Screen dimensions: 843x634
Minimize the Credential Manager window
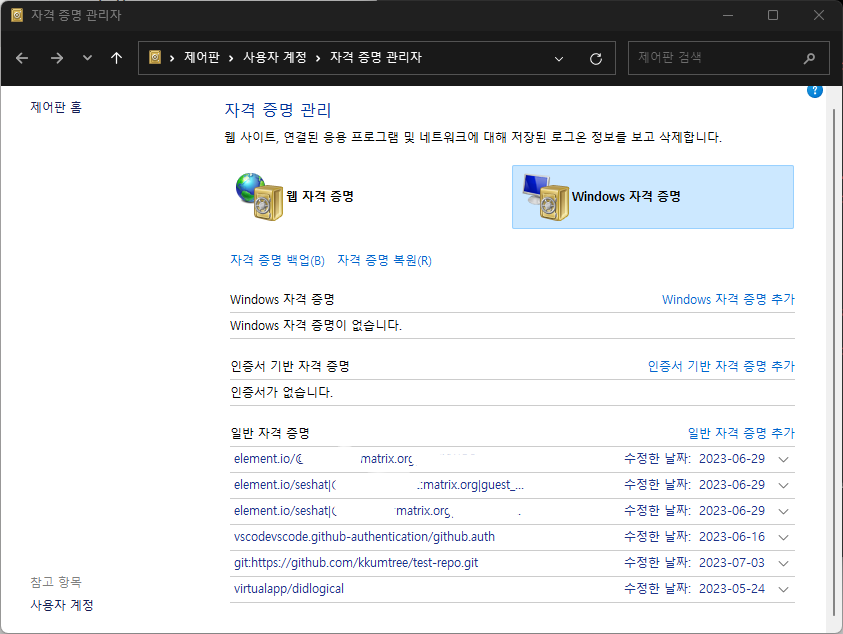(x=728, y=15)
